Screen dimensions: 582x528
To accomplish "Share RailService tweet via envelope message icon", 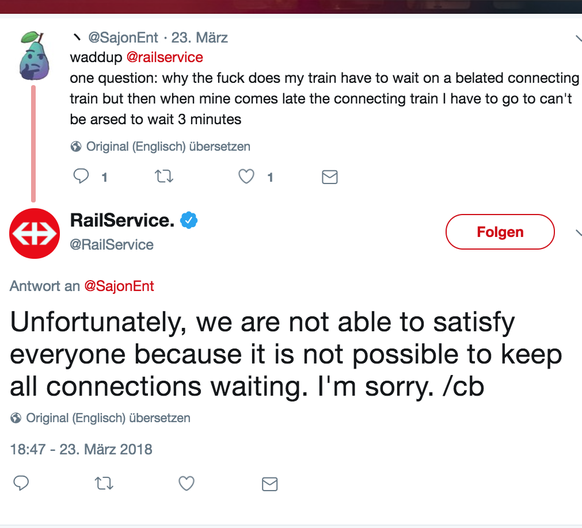I will point(269,484).
